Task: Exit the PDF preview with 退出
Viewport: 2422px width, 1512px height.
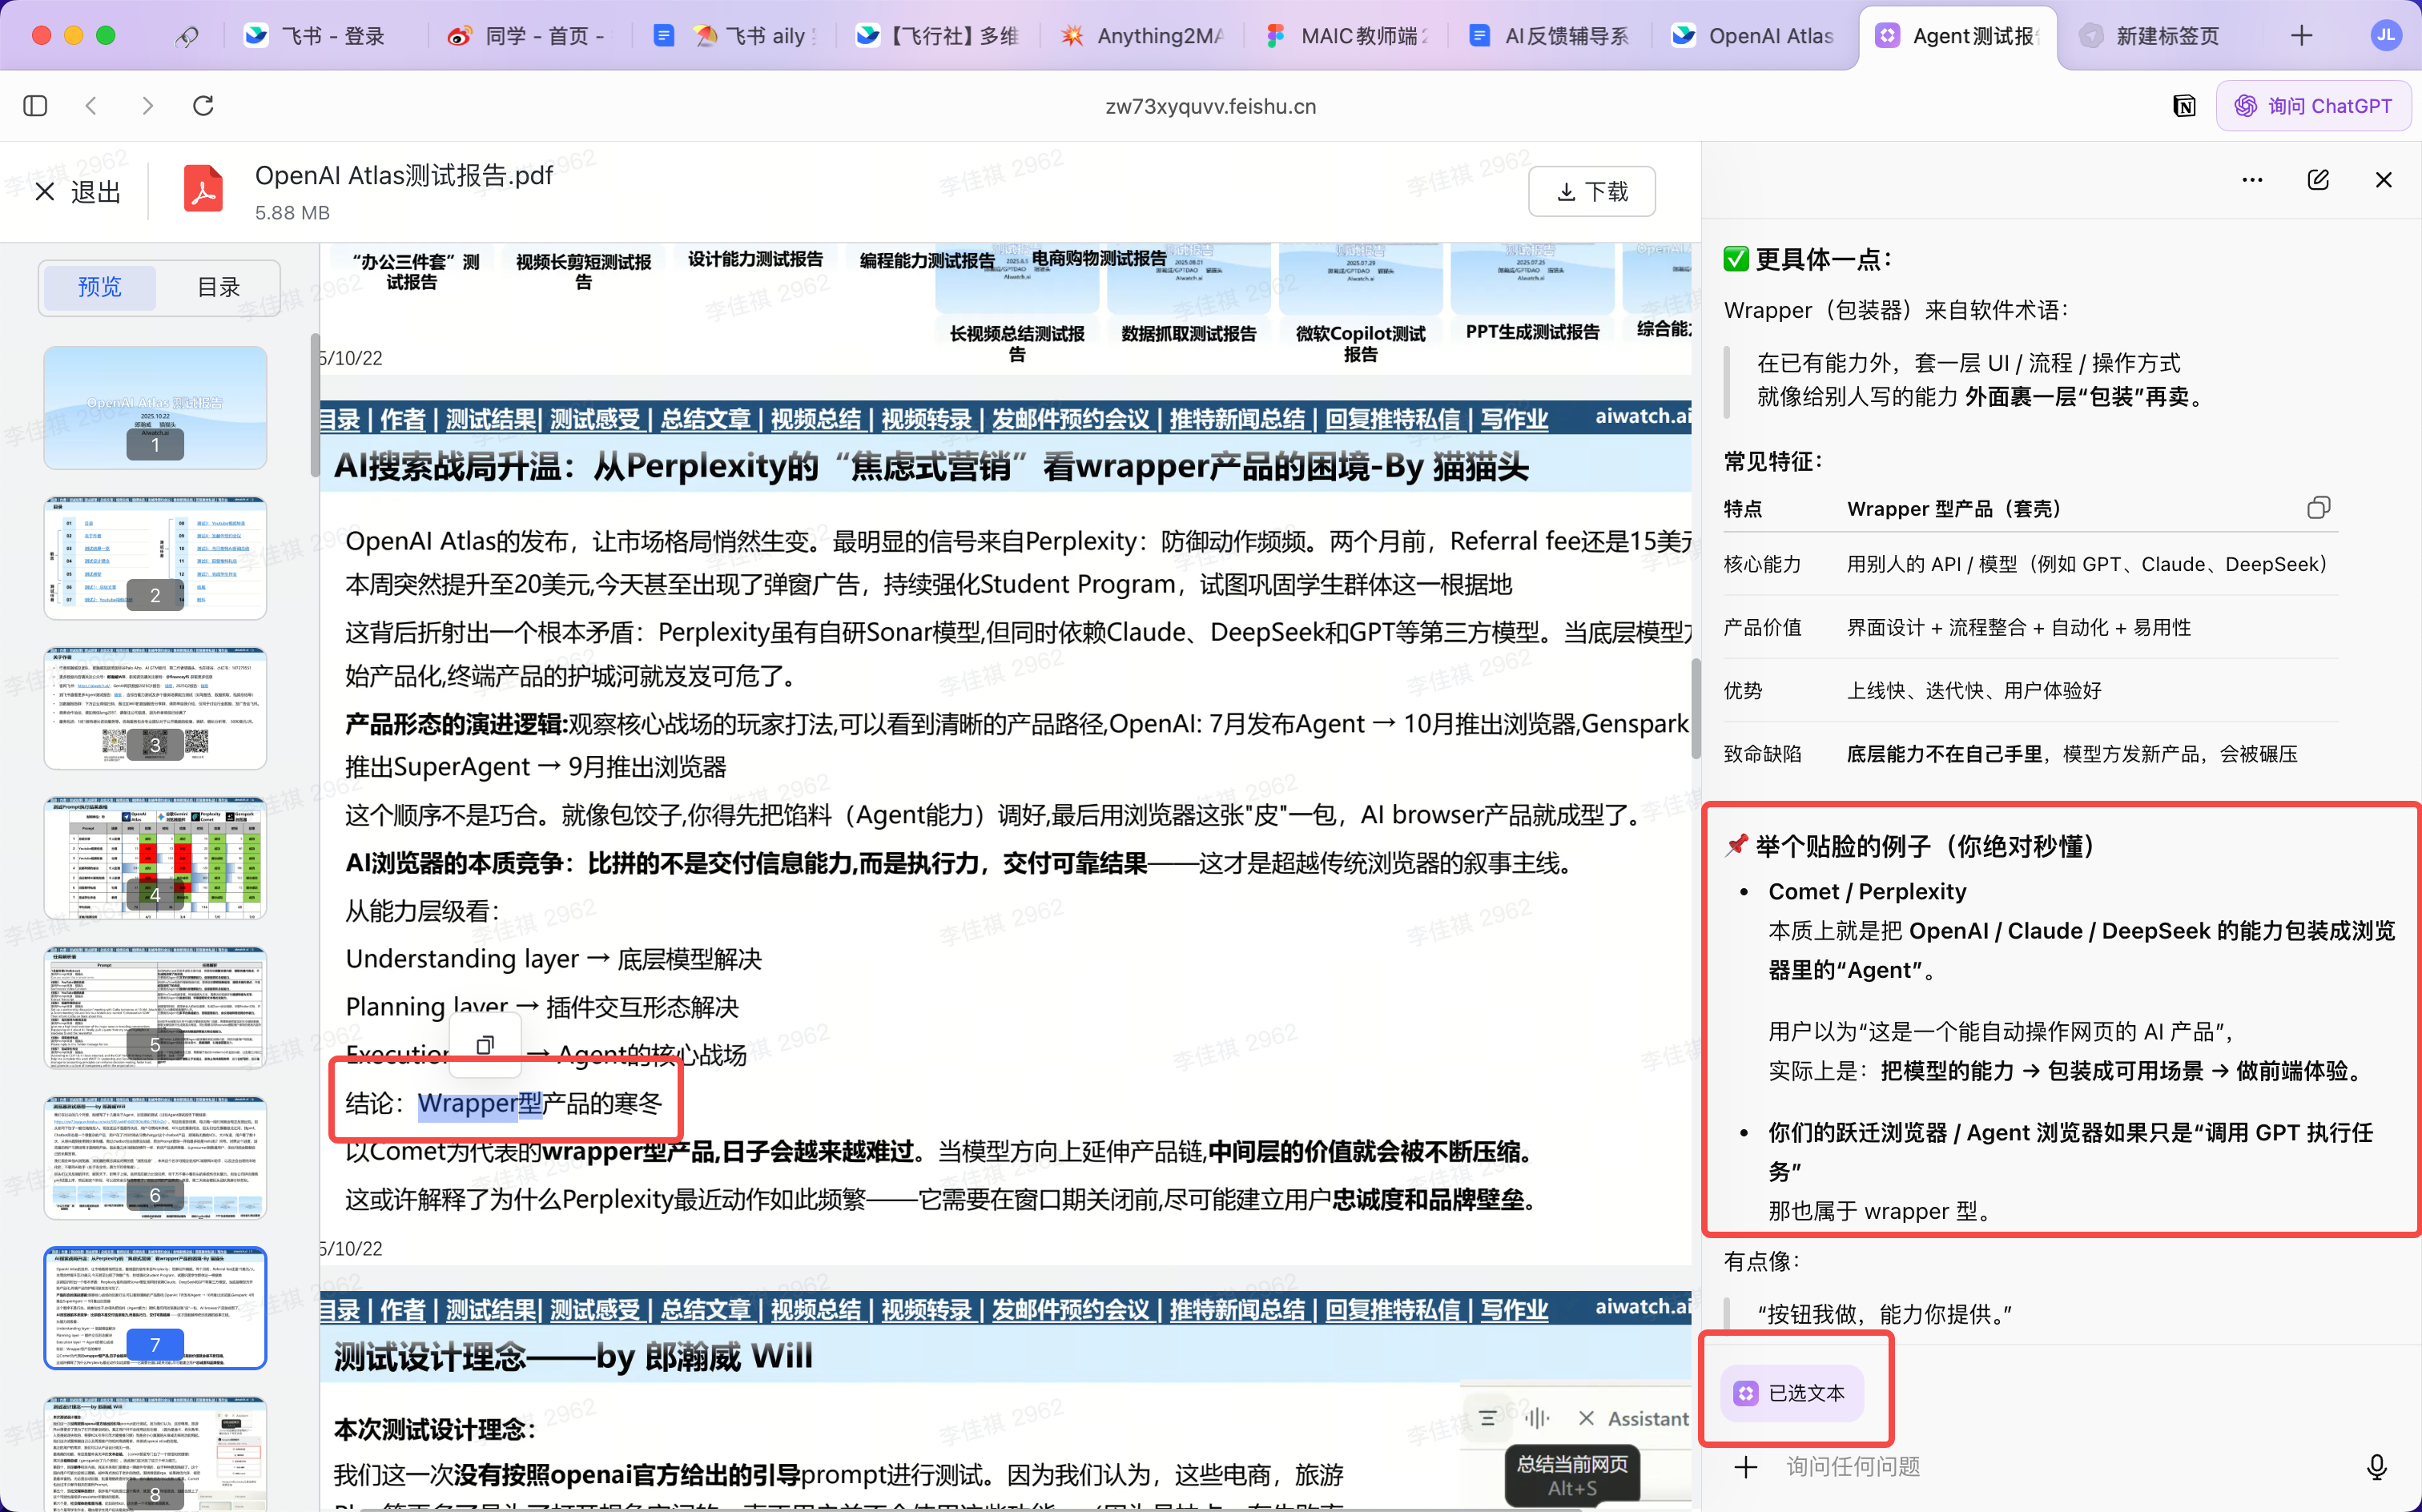Action: [x=77, y=191]
